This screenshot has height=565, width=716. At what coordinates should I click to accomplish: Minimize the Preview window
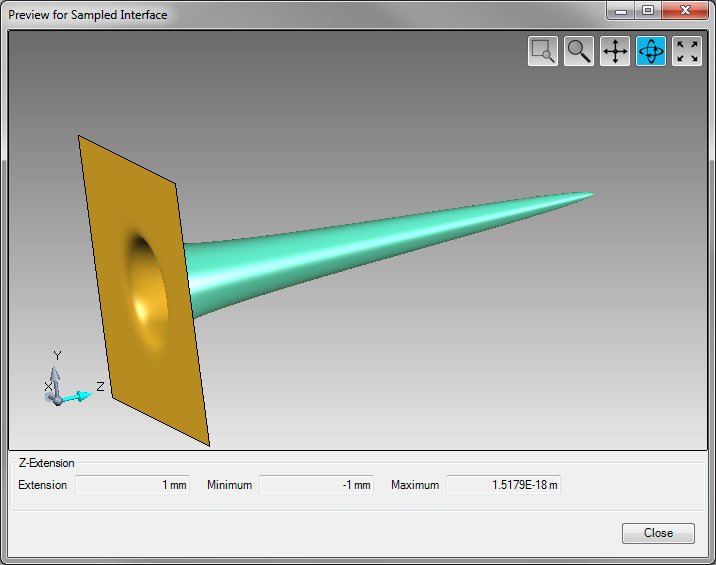point(621,11)
